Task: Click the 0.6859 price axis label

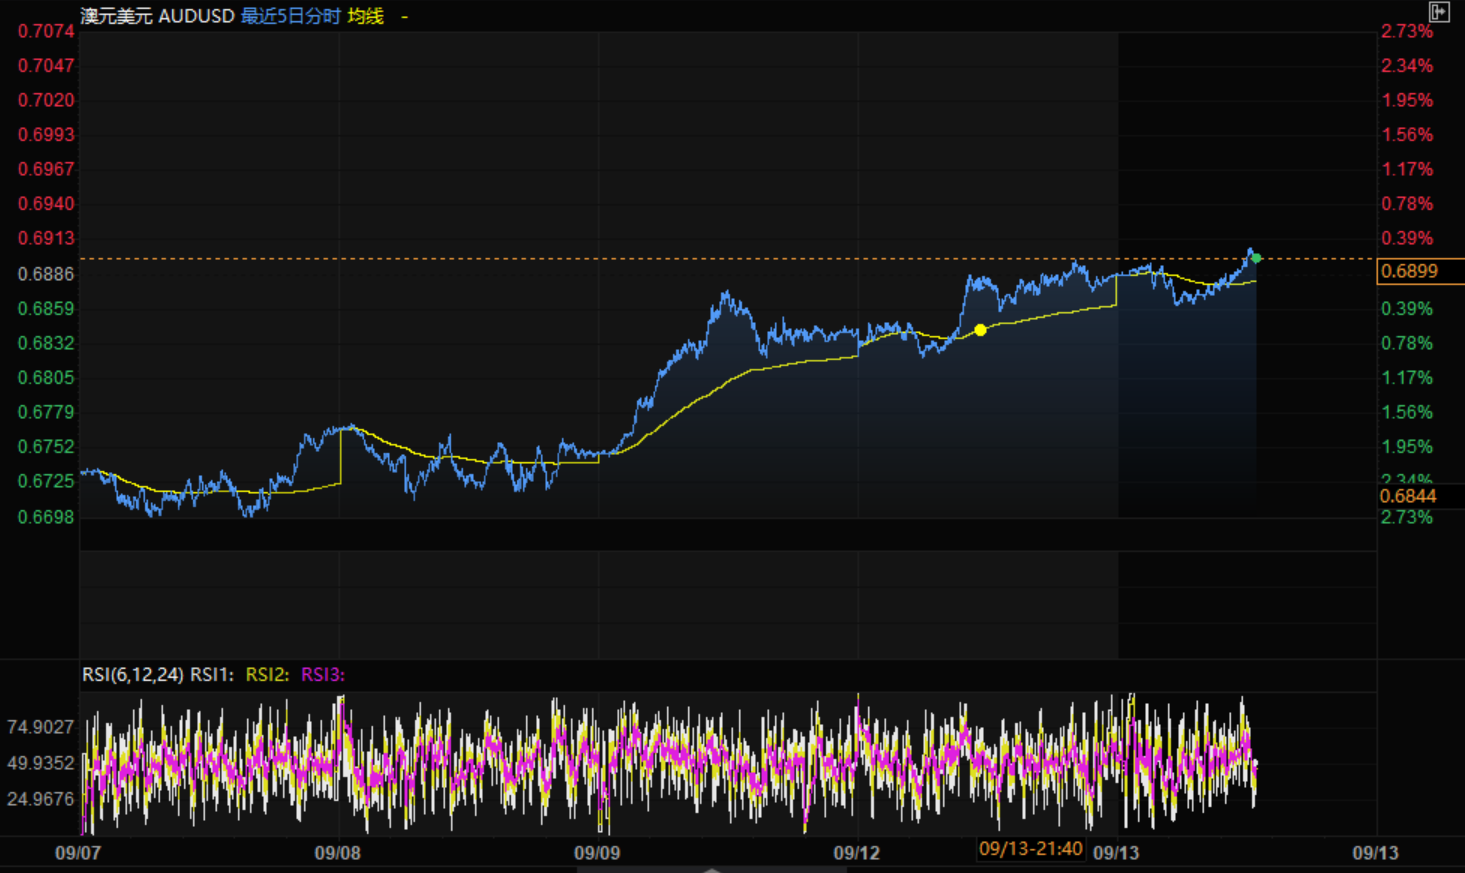Action: [x=46, y=309]
